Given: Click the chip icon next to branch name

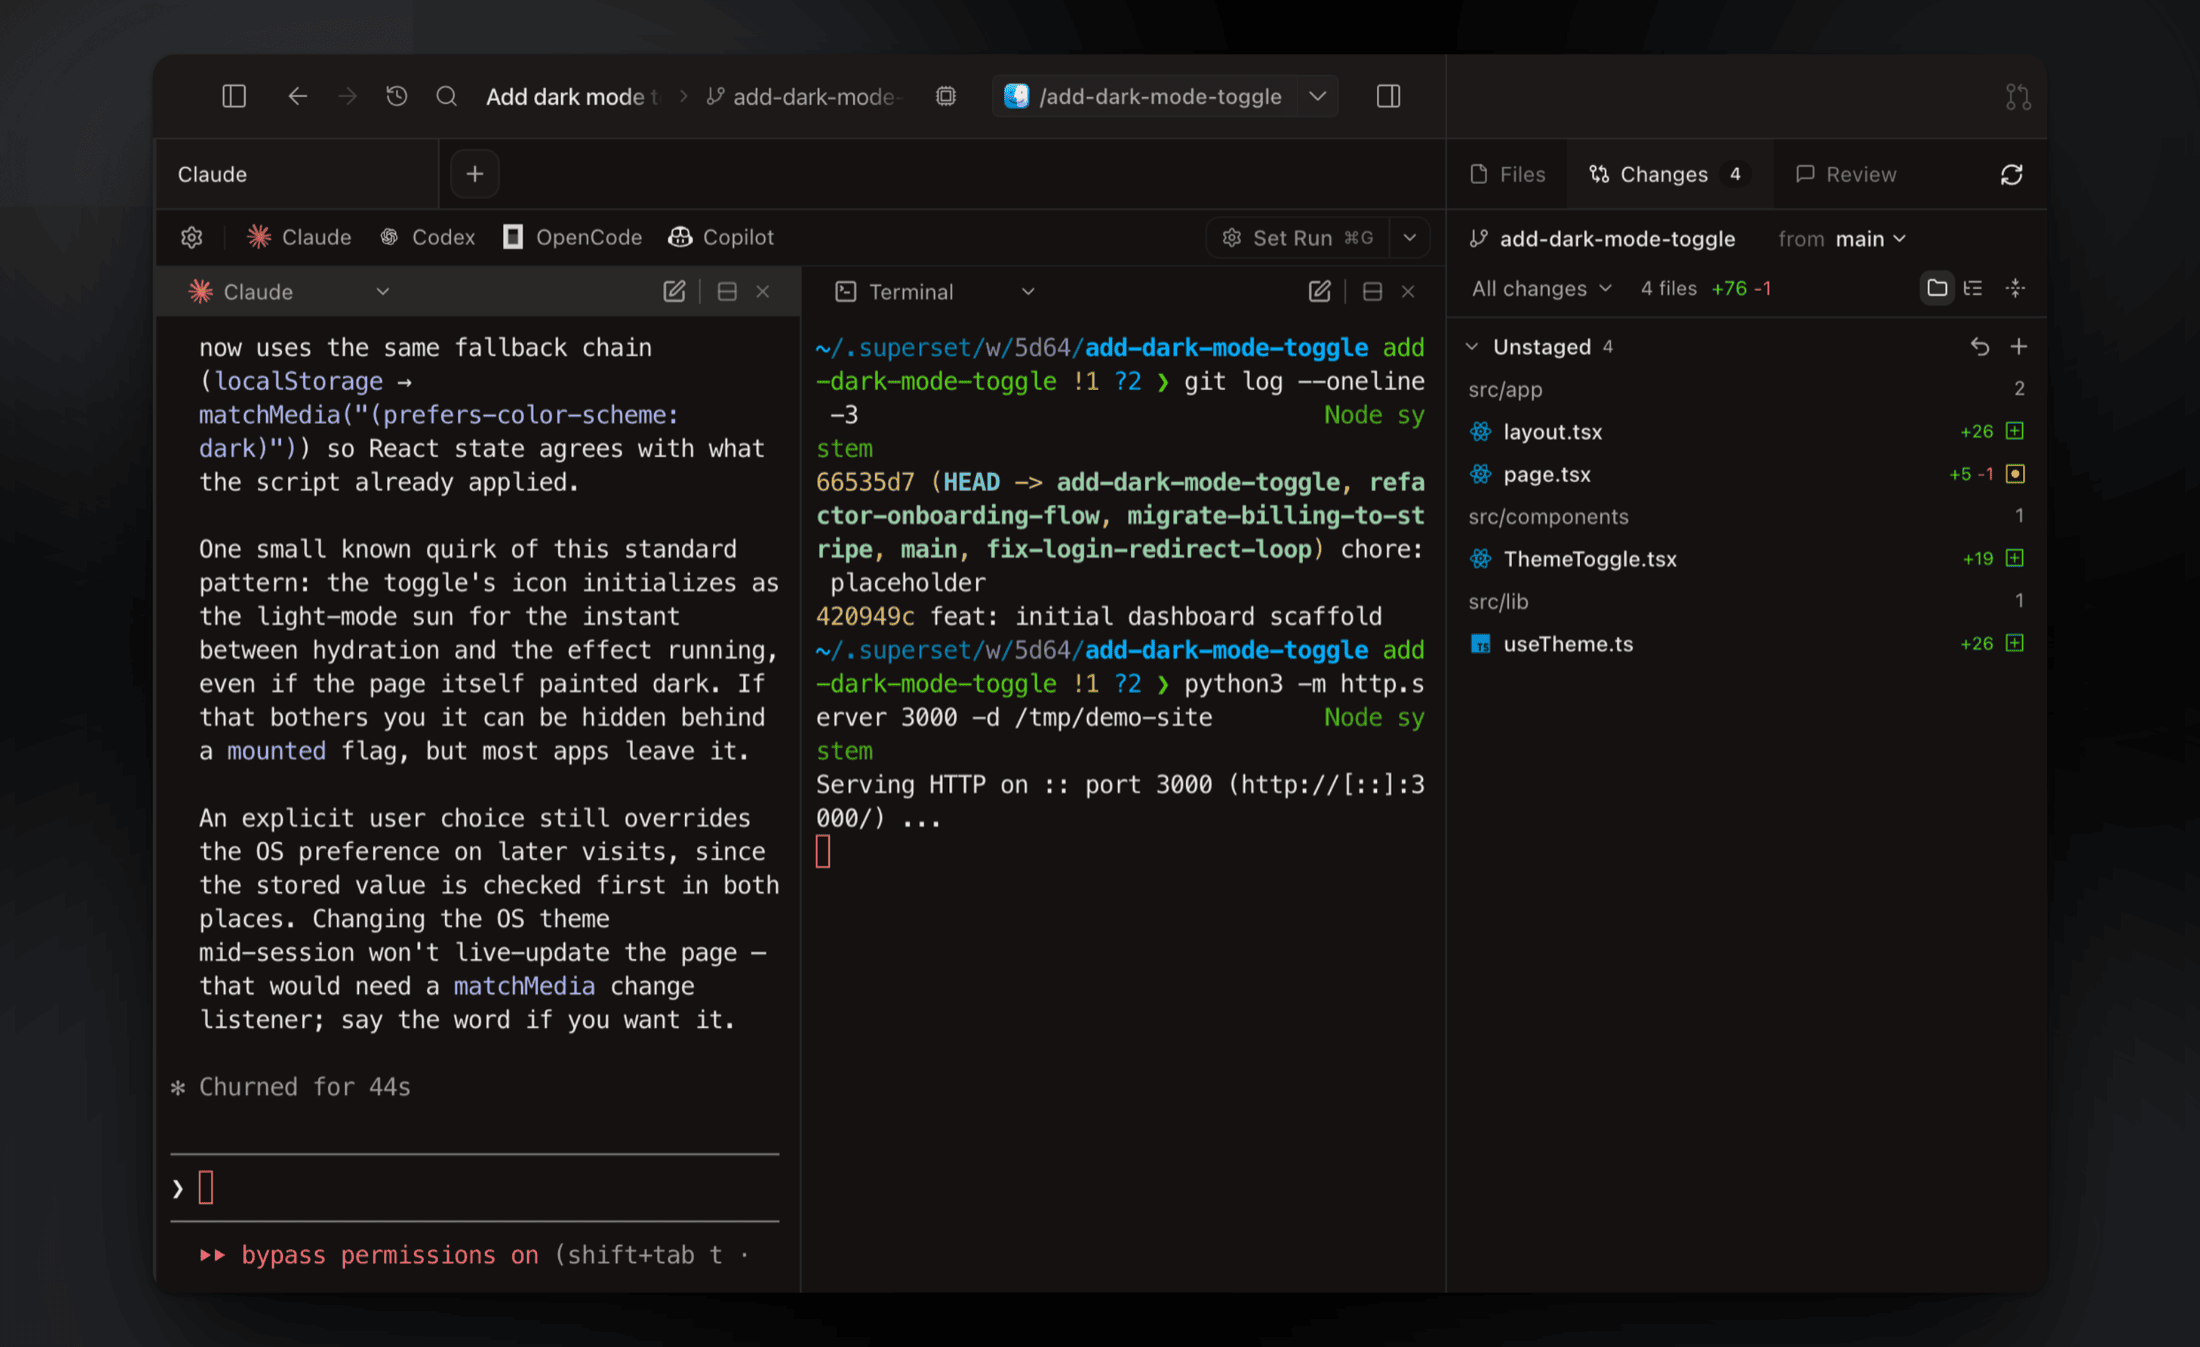Looking at the screenshot, I should 946,96.
